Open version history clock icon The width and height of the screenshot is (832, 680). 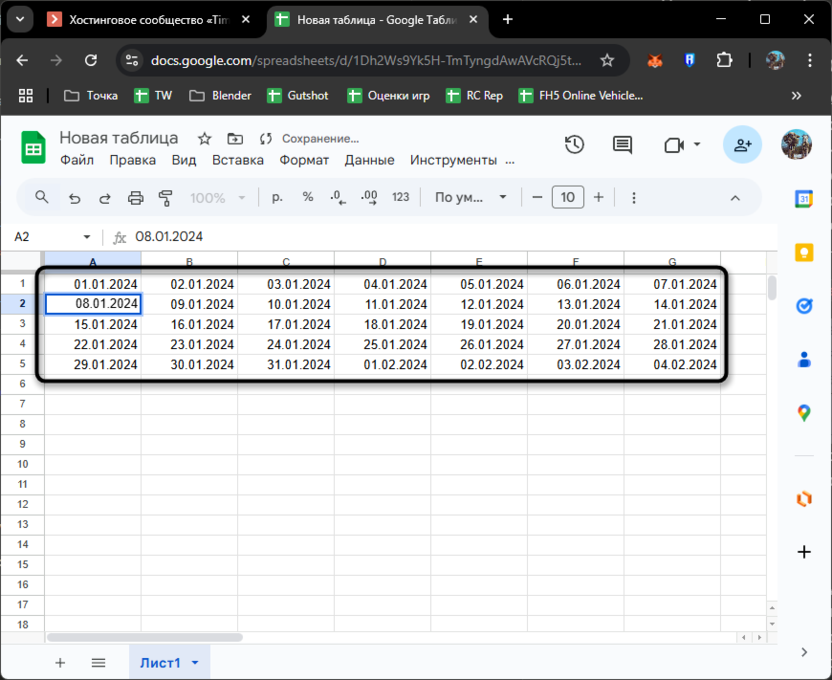coord(574,145)
